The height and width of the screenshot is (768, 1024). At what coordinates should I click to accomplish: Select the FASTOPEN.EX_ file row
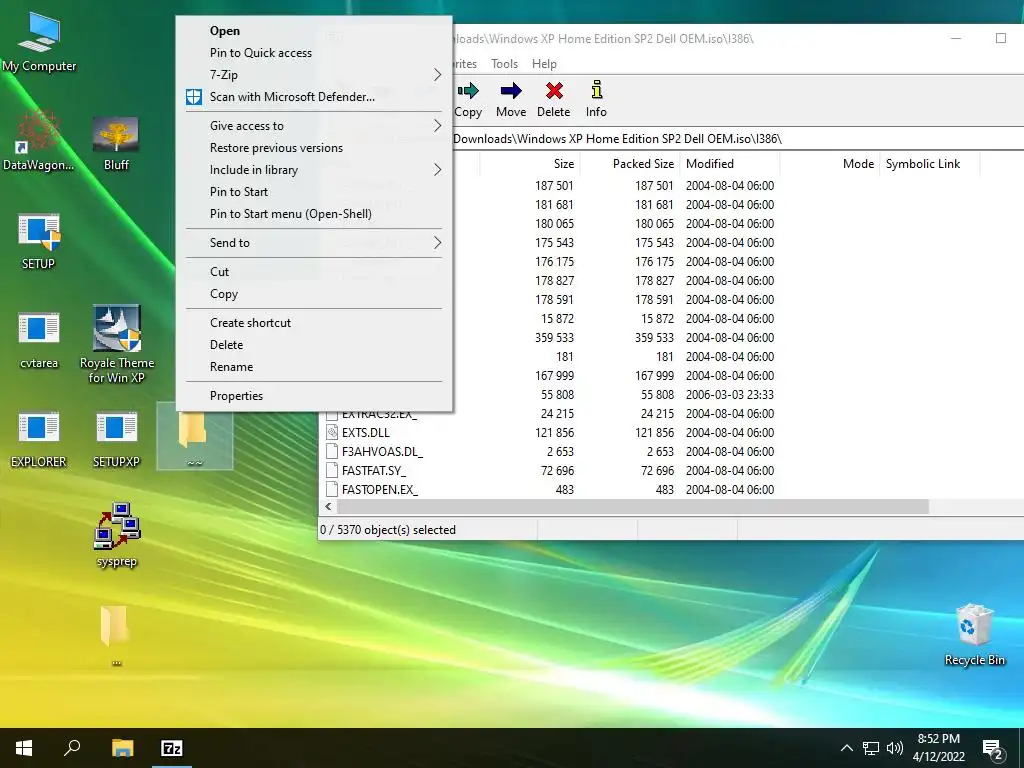671,490
